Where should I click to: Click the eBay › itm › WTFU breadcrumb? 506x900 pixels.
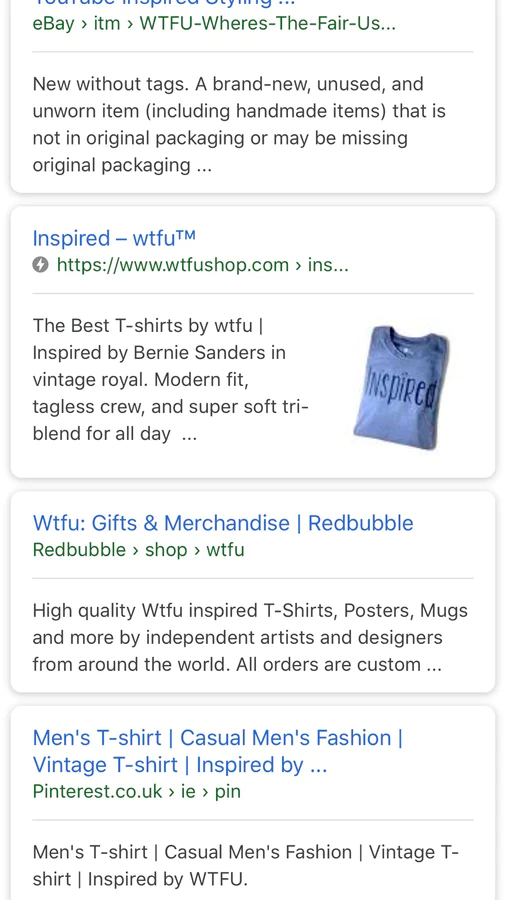214,24
